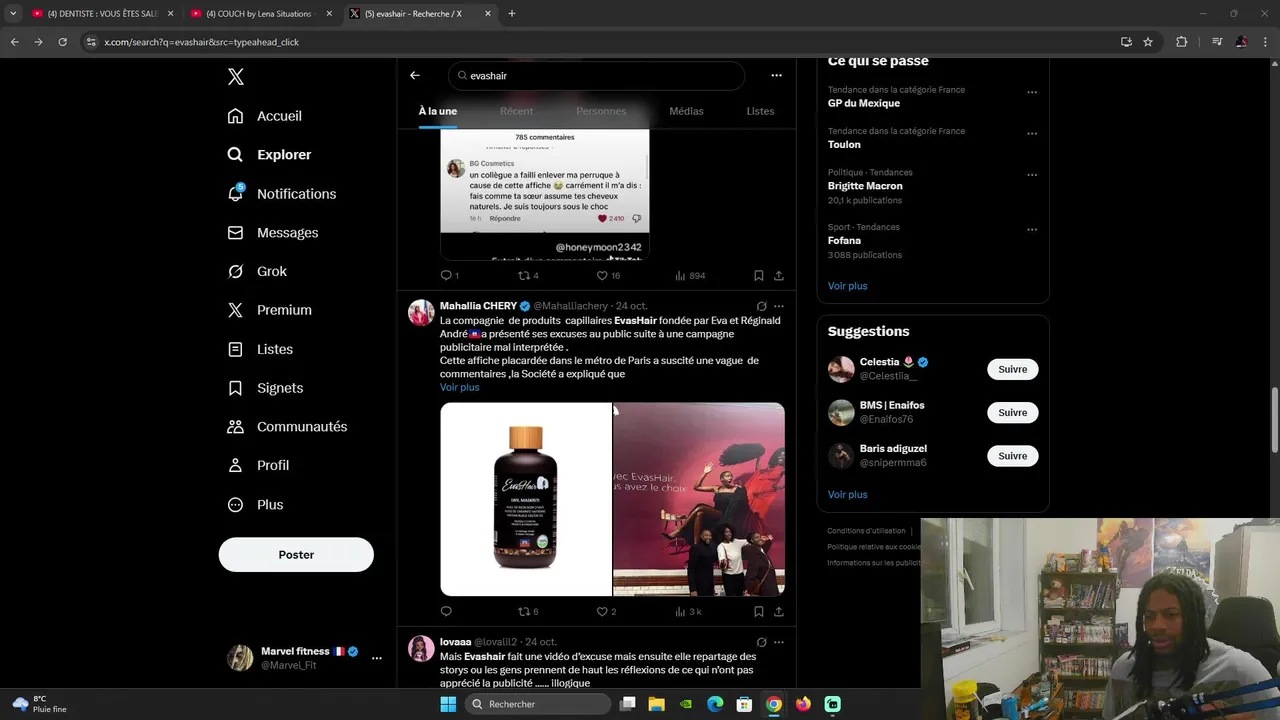1280x720 pixels.
Task: Open Grok icon on Mahallia CHERY post
Action: click(x=761, y=307)
